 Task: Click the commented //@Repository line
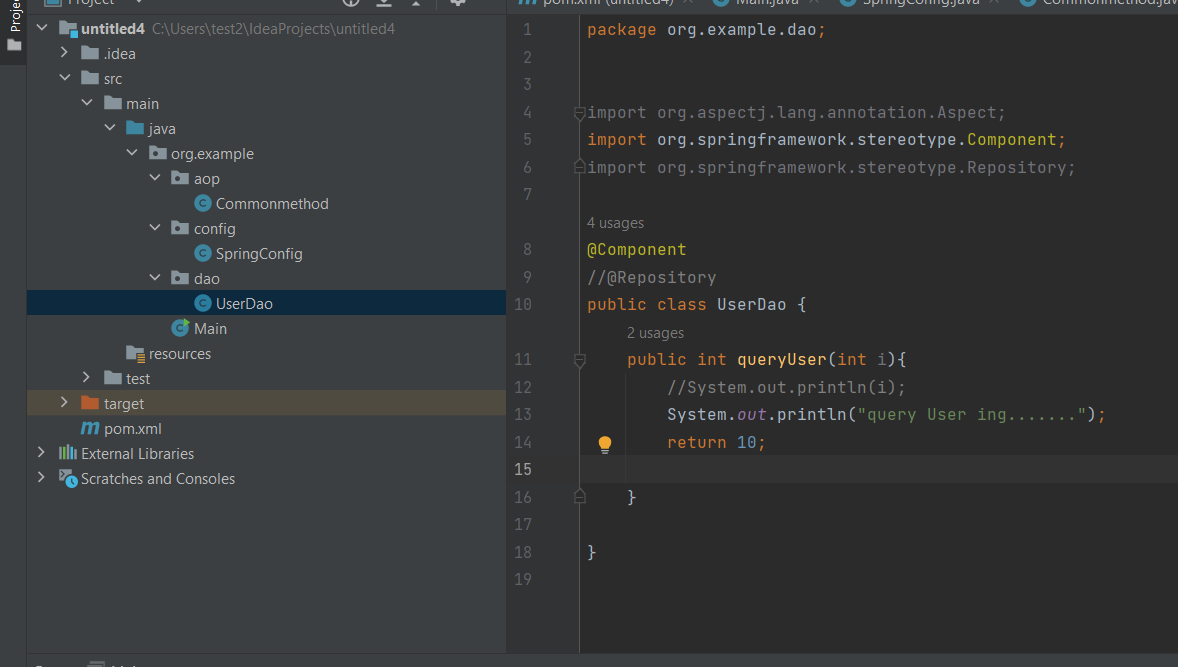[651, 277]
